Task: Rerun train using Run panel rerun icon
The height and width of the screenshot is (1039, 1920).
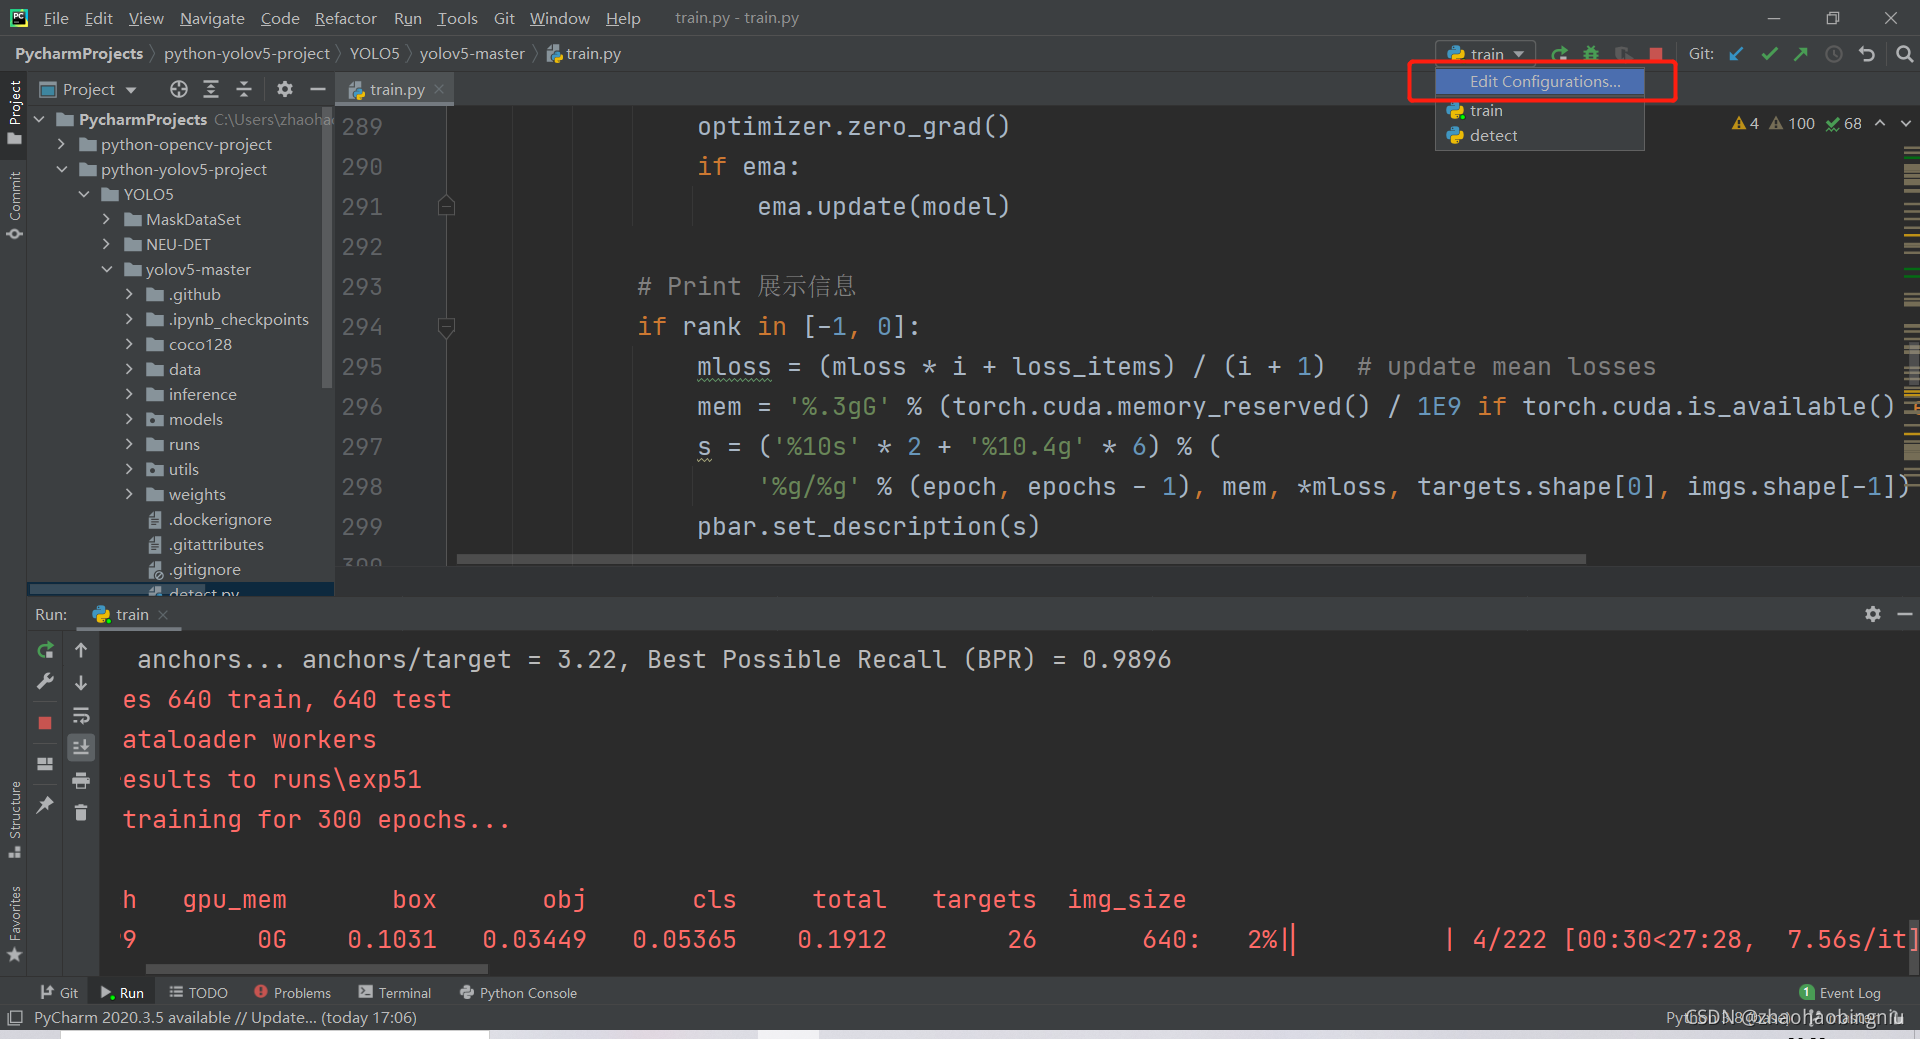Action: 45,650
